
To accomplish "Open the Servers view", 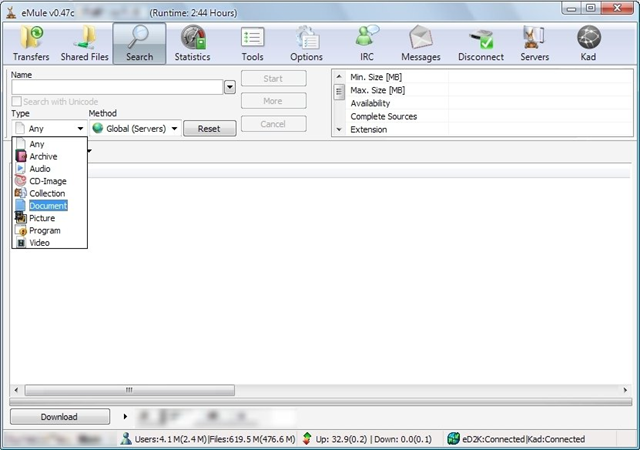I will 534,44.
